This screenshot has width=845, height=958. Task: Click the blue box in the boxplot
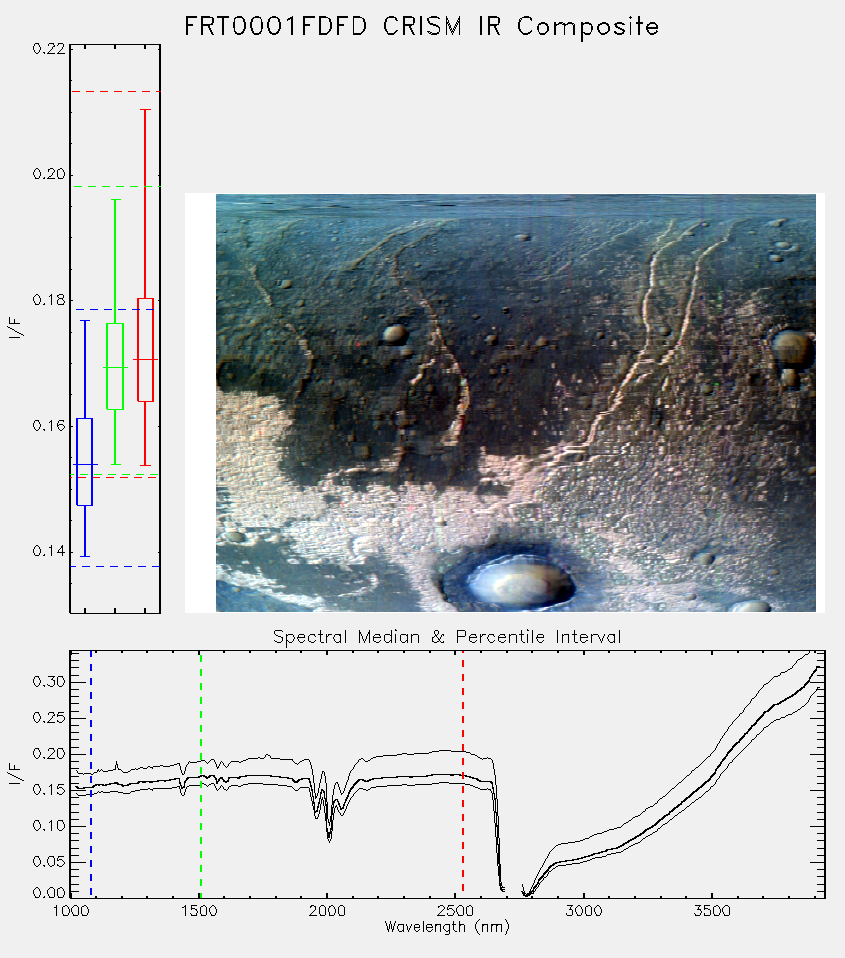pyautogui.click(x=84, y=462)
